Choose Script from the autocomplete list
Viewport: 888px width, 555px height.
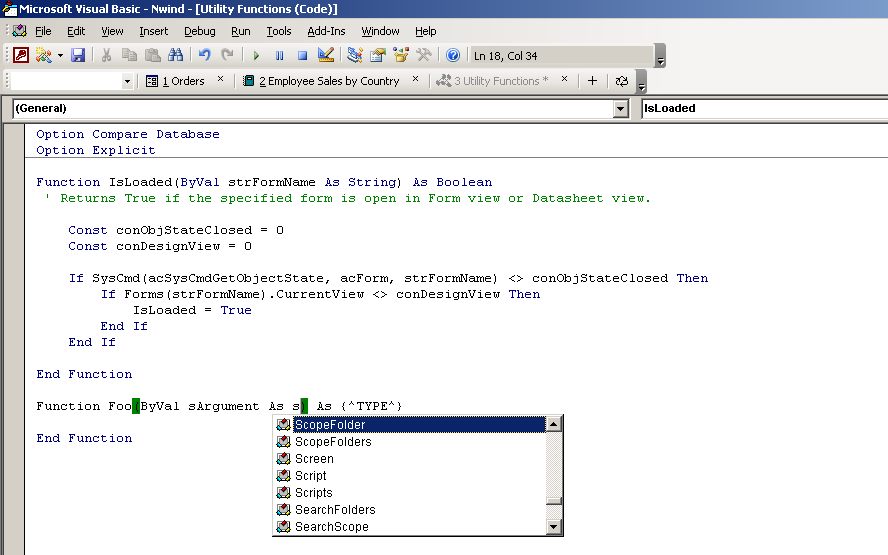tap(410, 476)
